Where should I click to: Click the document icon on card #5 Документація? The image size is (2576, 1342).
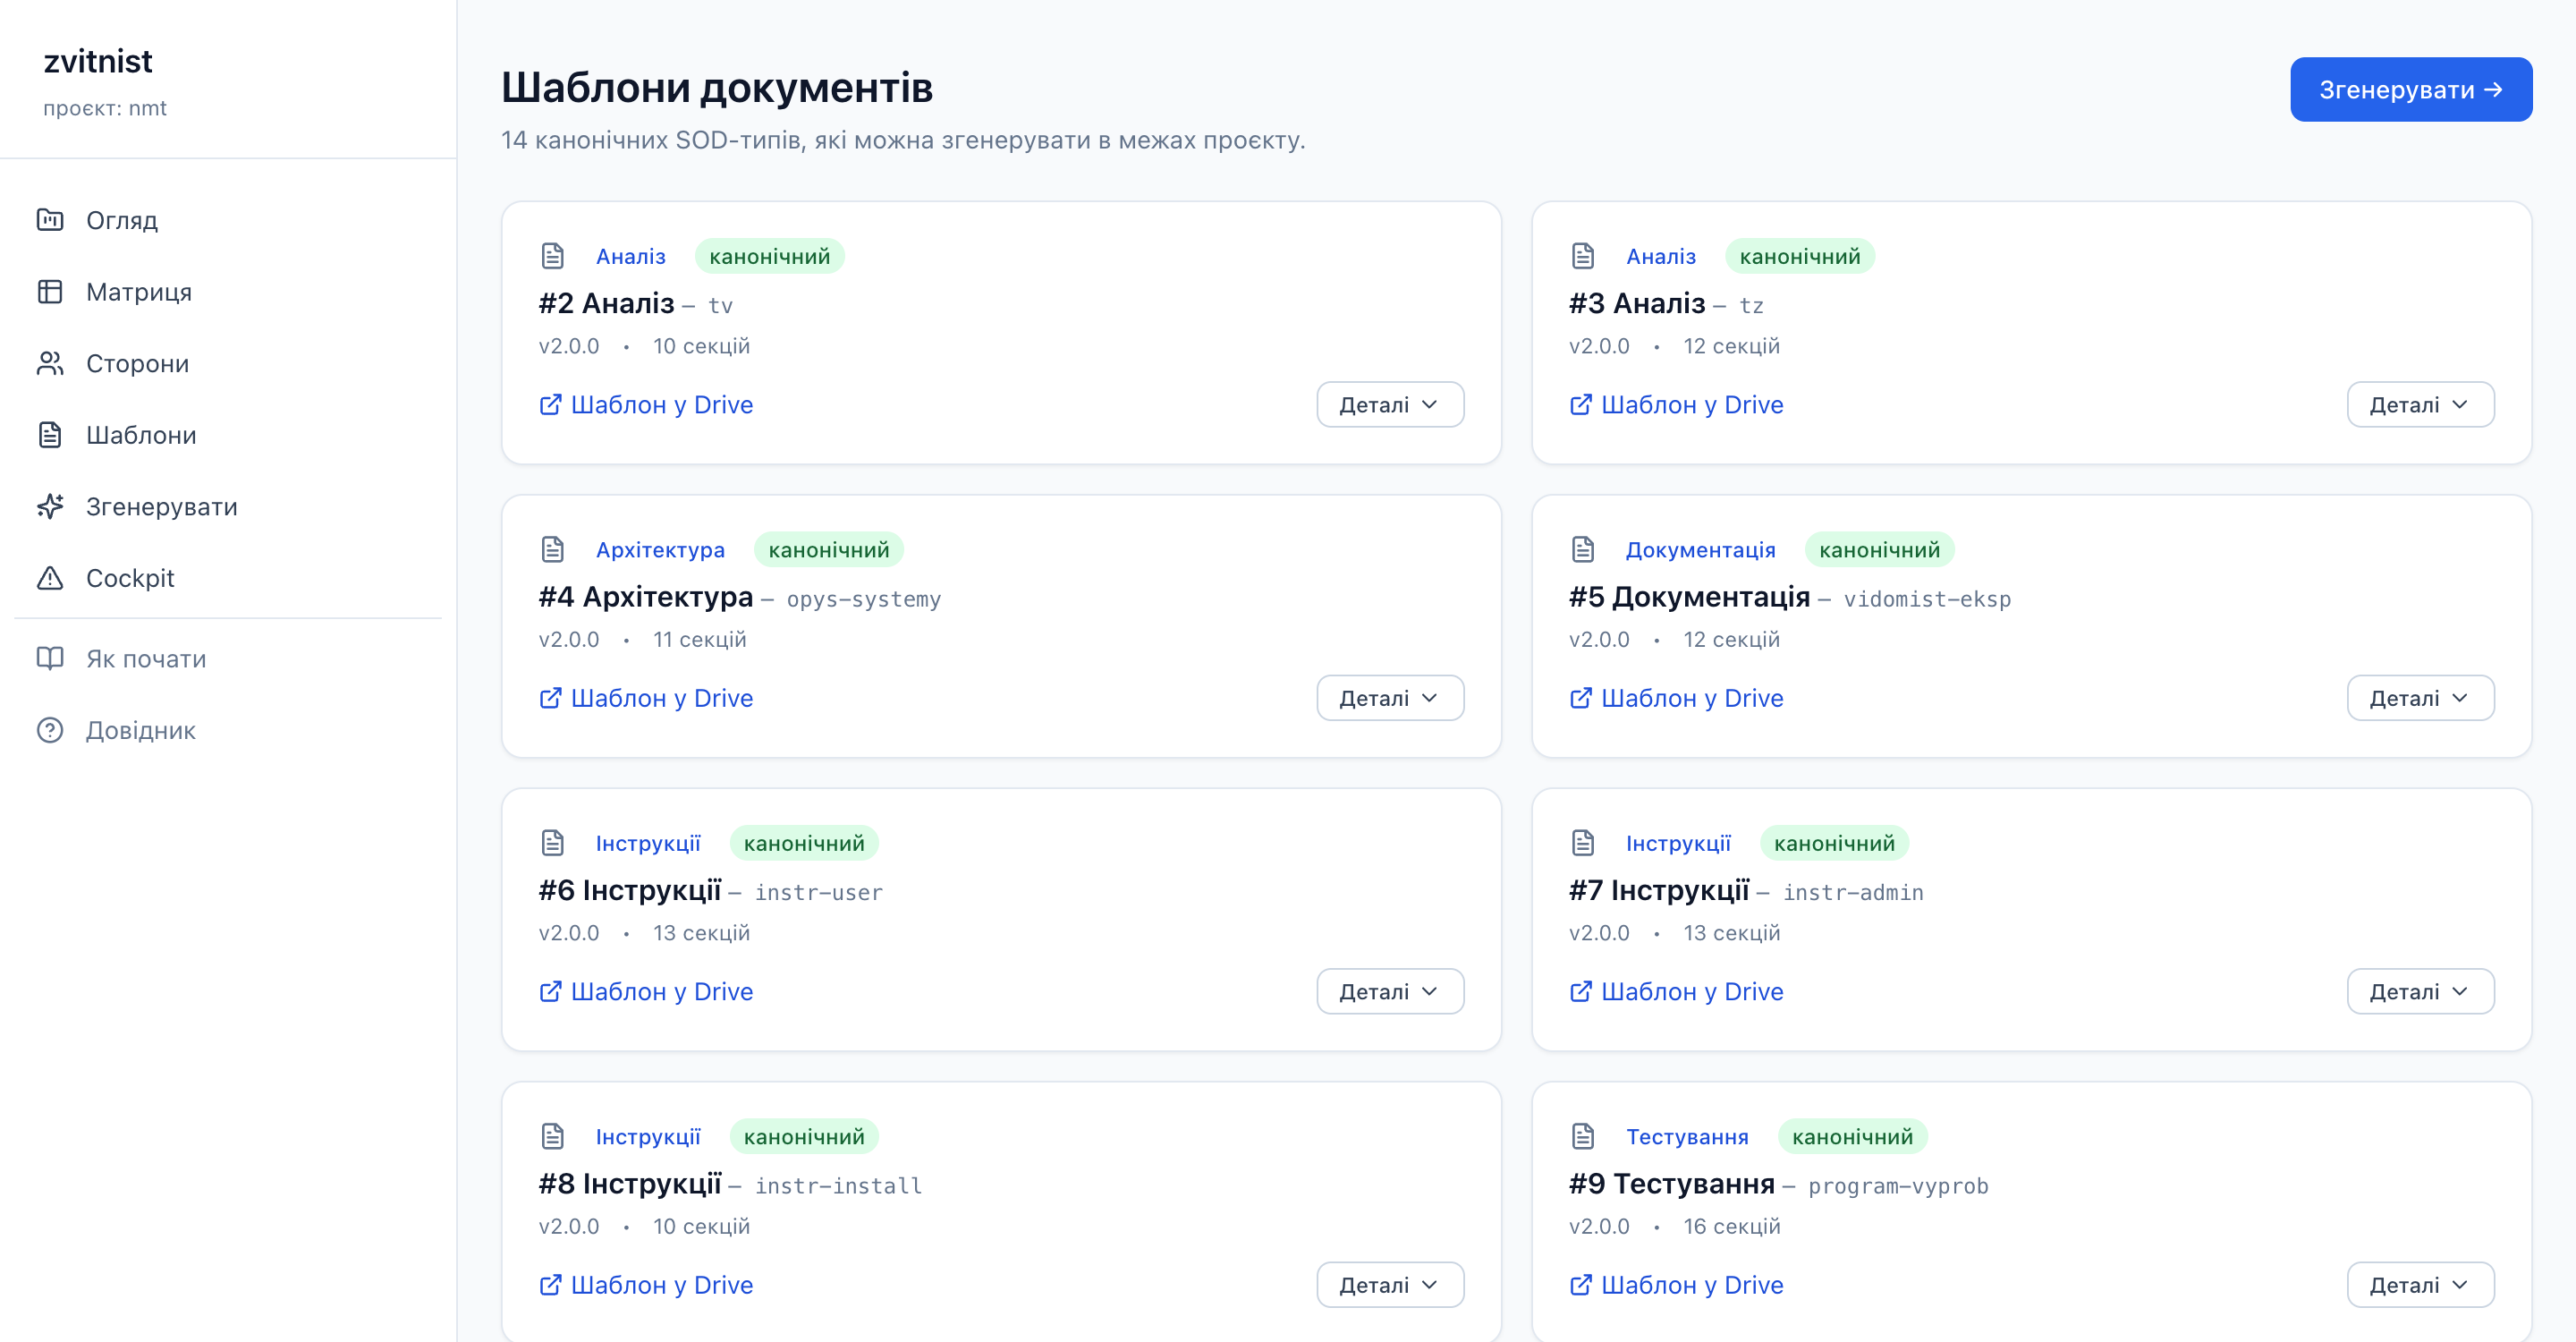click(x=1583, y=549)
